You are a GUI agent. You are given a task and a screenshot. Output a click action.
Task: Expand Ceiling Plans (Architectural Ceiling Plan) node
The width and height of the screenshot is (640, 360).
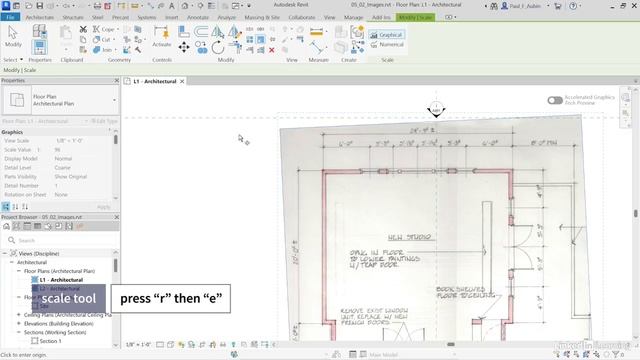coord(19,315)
